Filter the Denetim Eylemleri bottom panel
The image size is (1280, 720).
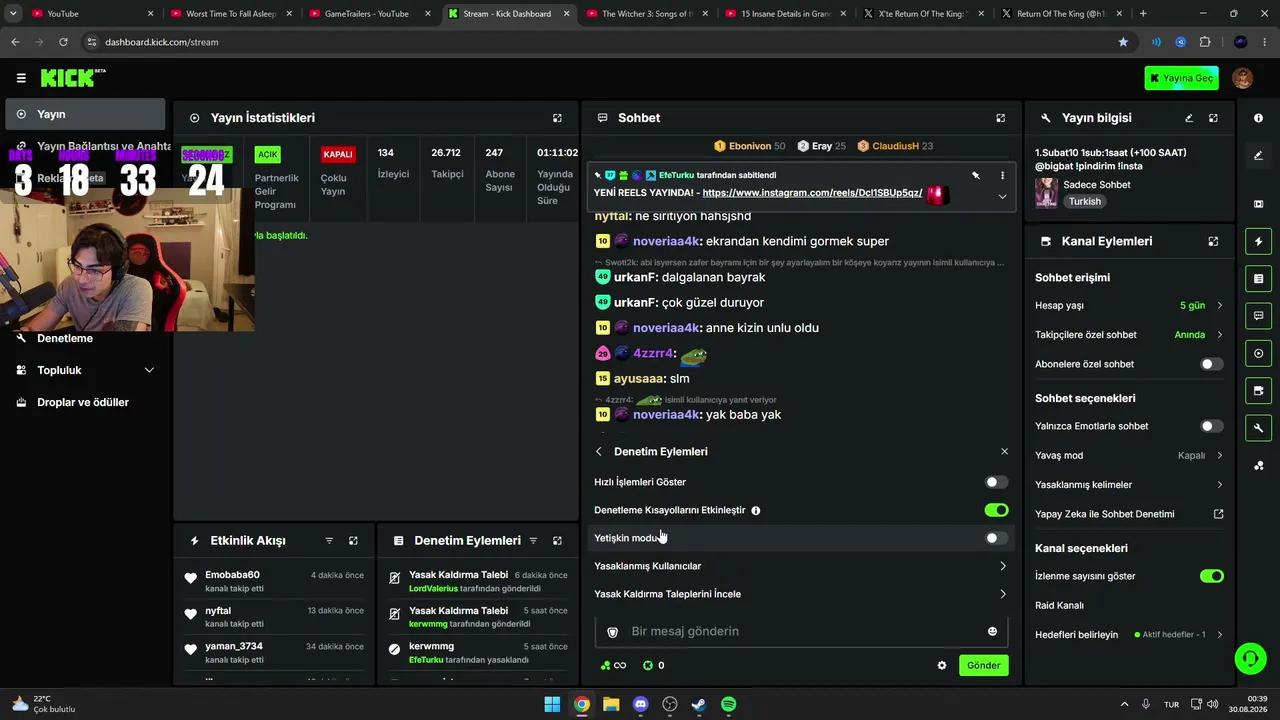coord(533,541)
